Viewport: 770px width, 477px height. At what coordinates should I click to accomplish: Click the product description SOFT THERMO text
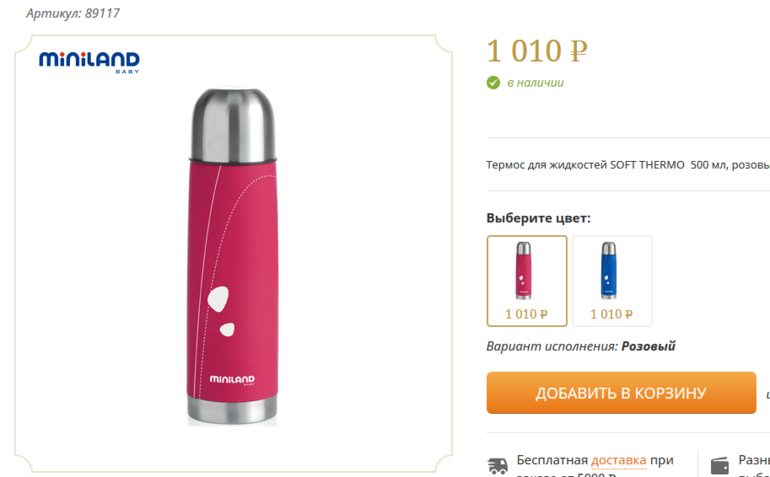tap(628, 165)
